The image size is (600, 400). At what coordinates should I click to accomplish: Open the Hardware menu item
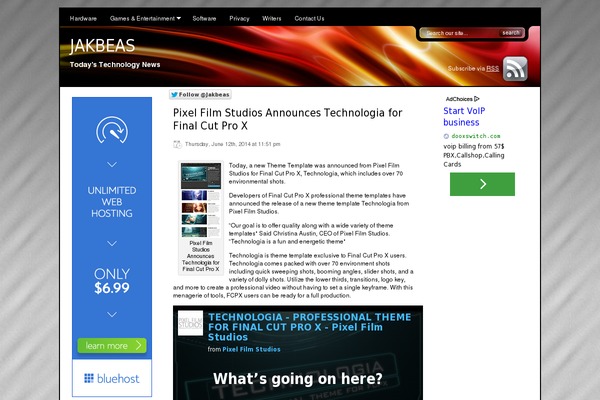pos(83,18)
